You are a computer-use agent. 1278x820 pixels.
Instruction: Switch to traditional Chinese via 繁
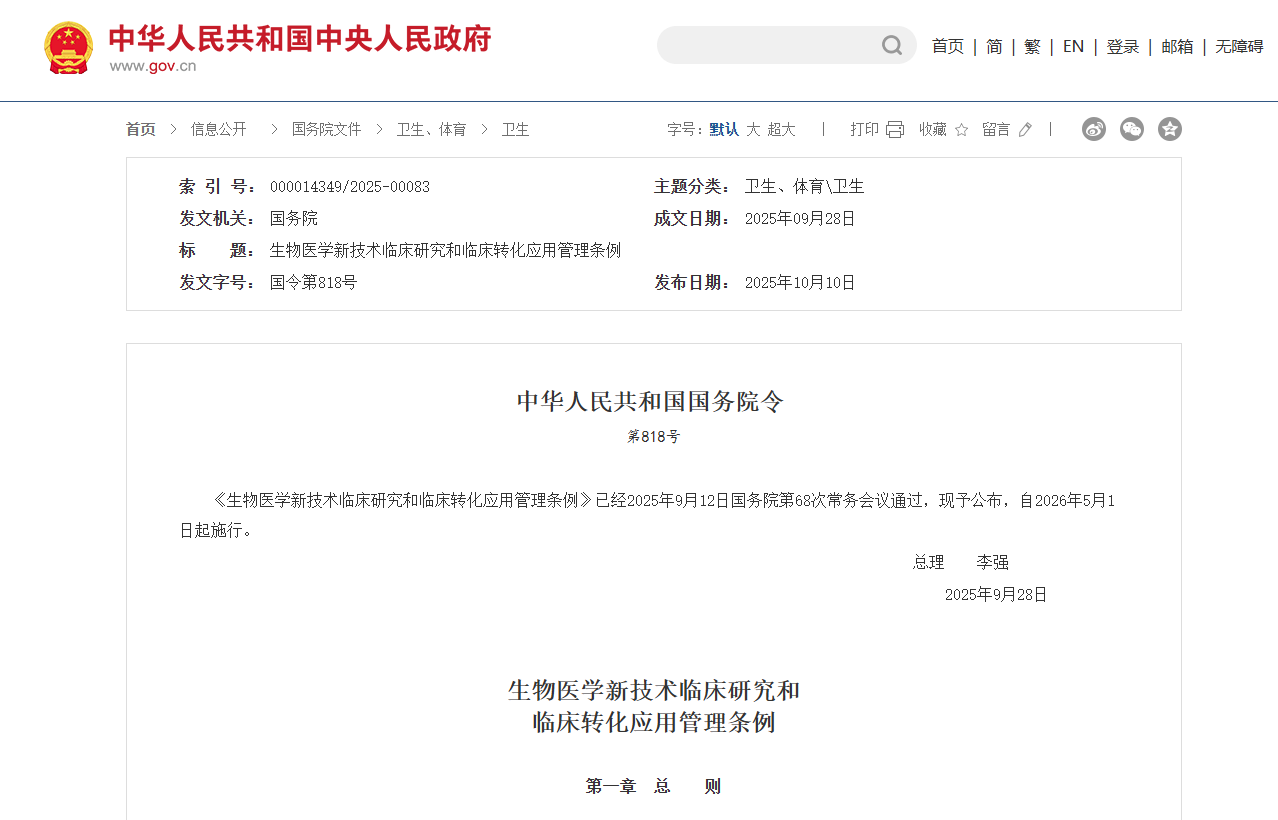point(1032,46)
